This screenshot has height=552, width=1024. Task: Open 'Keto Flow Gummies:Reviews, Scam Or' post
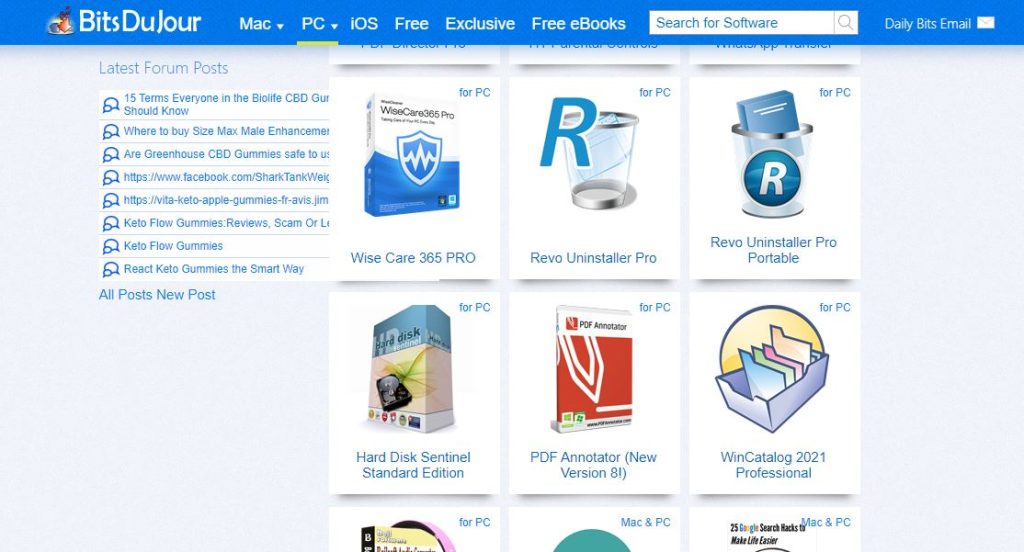pyautogui.click(x=226, y=223)
